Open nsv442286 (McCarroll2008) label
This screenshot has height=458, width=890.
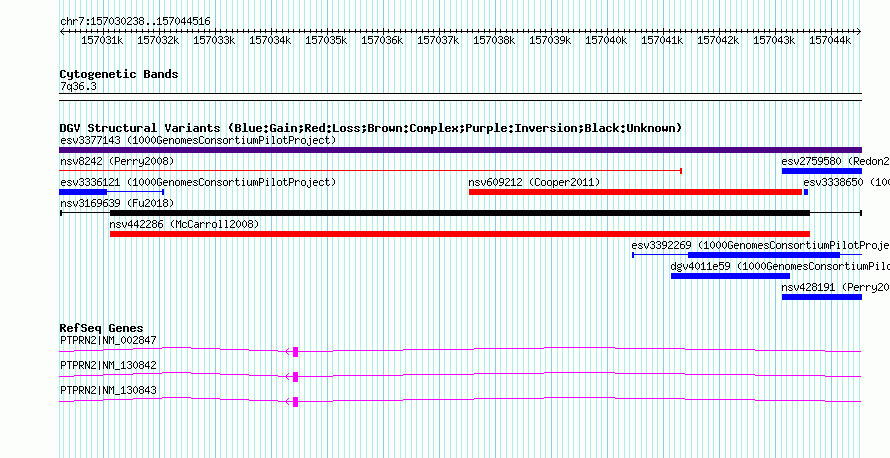click(184, 225)
